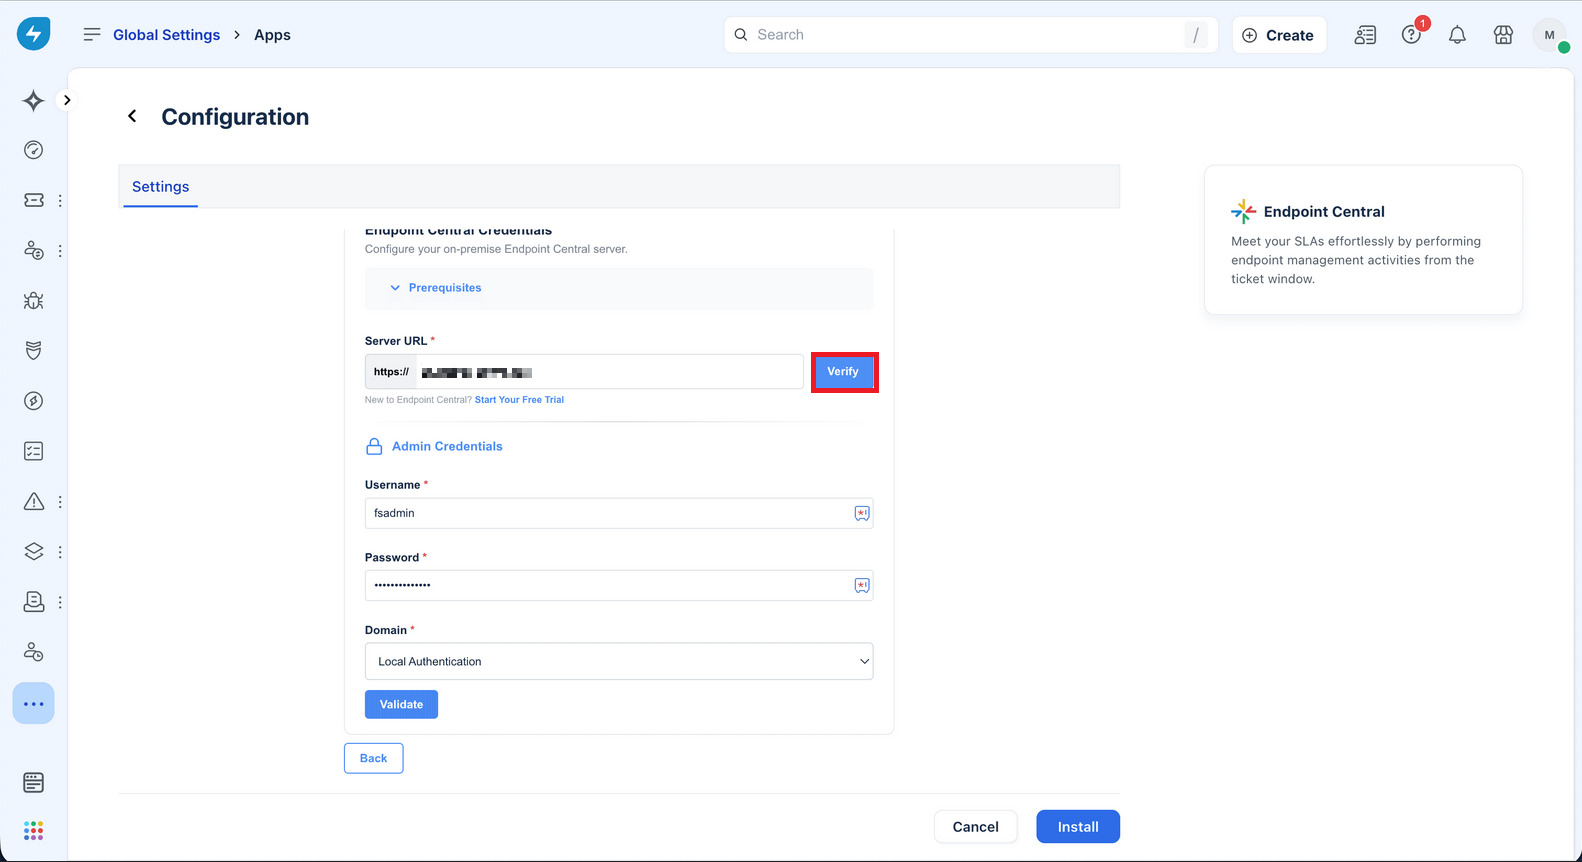Viewport: 1582px width, 862px height.
Task: Open the warning triangle Alerts icon
Action: [x=33, y=501]
